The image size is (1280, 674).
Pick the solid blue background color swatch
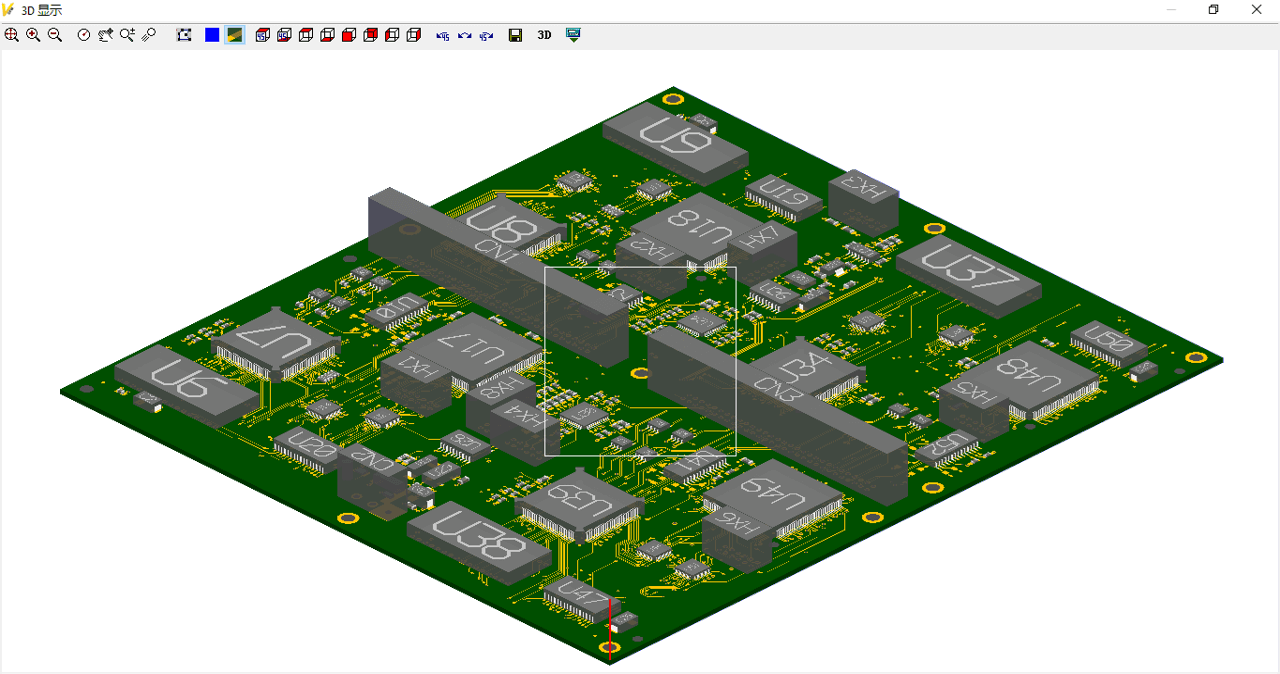pyautogui.click(x=212, y=35)
